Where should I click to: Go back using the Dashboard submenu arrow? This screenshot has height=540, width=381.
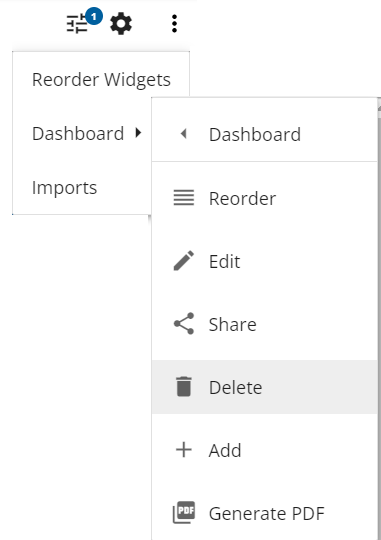pos(184,134)
